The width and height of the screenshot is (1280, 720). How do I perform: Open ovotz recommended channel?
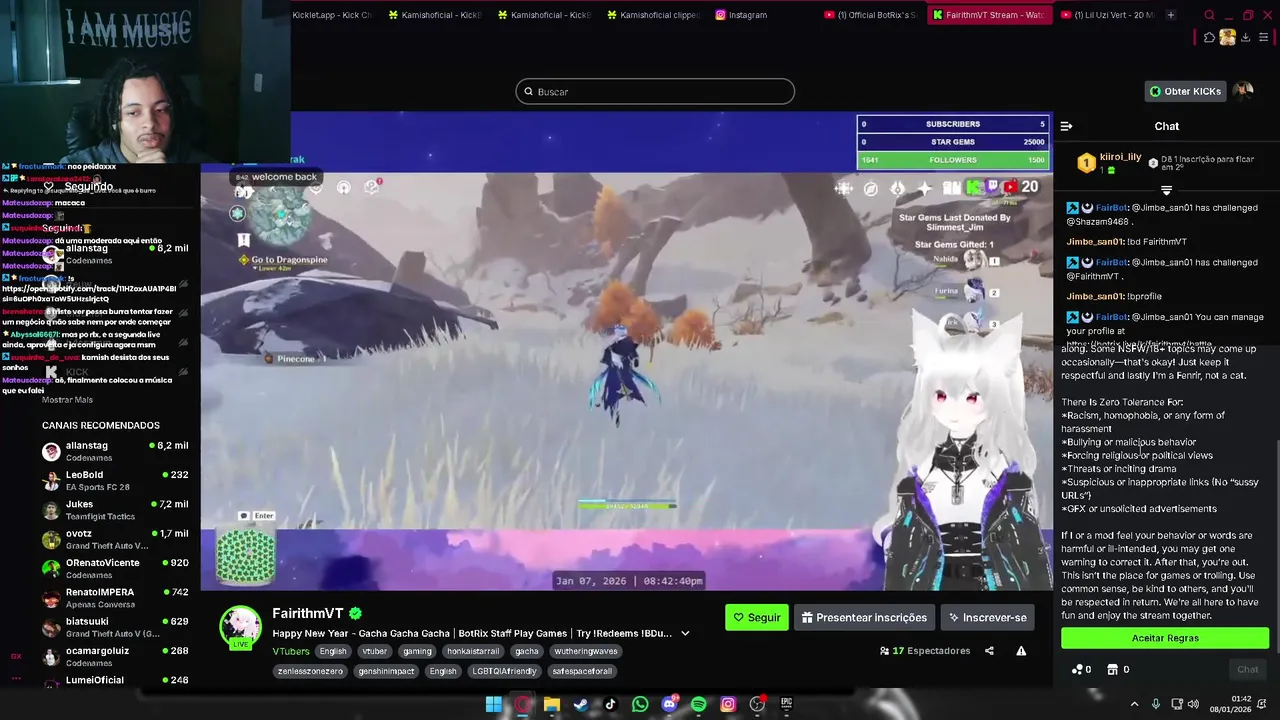[x=115, y=539]
